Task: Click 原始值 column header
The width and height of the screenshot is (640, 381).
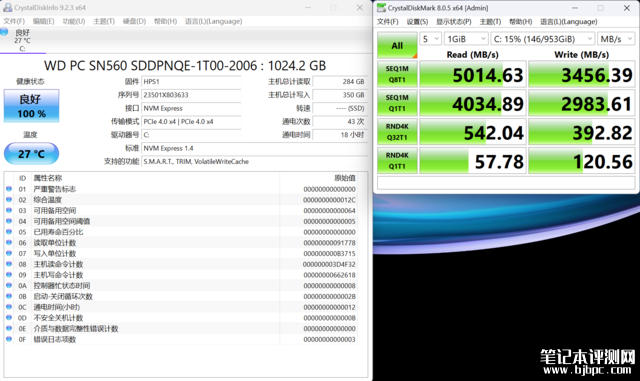Action: 345,178
